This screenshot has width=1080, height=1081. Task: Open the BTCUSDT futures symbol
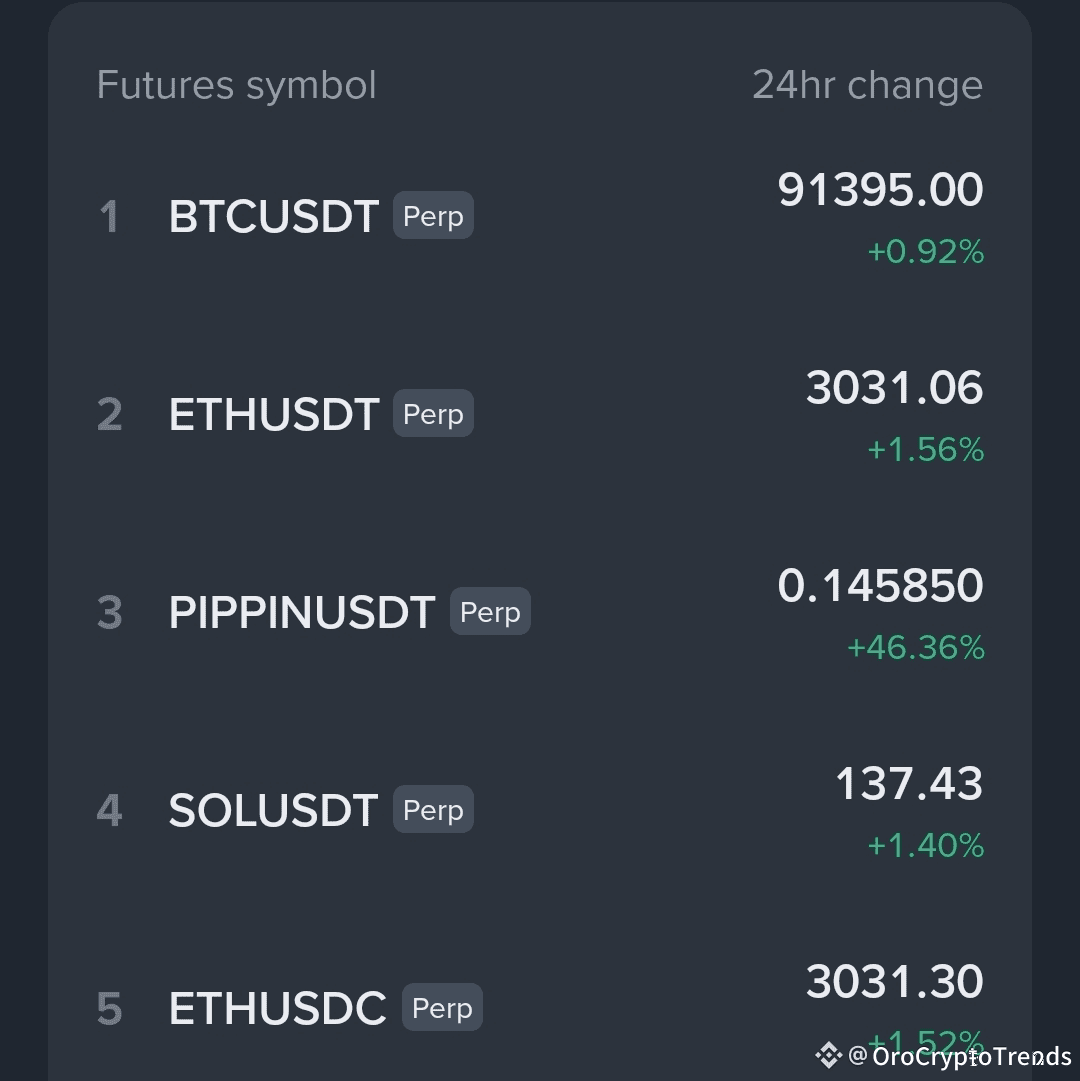pos(273,216)
